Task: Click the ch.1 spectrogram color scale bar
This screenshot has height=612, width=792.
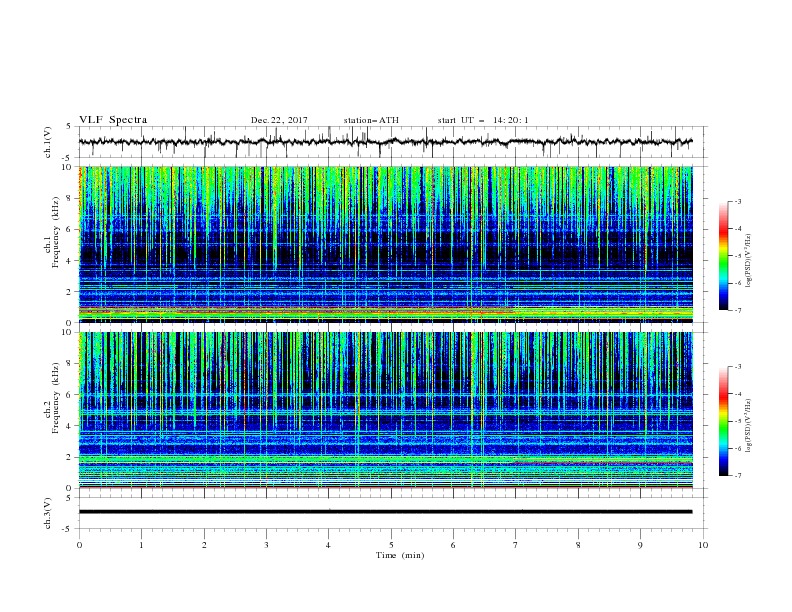Action: (x=724, y=256)
